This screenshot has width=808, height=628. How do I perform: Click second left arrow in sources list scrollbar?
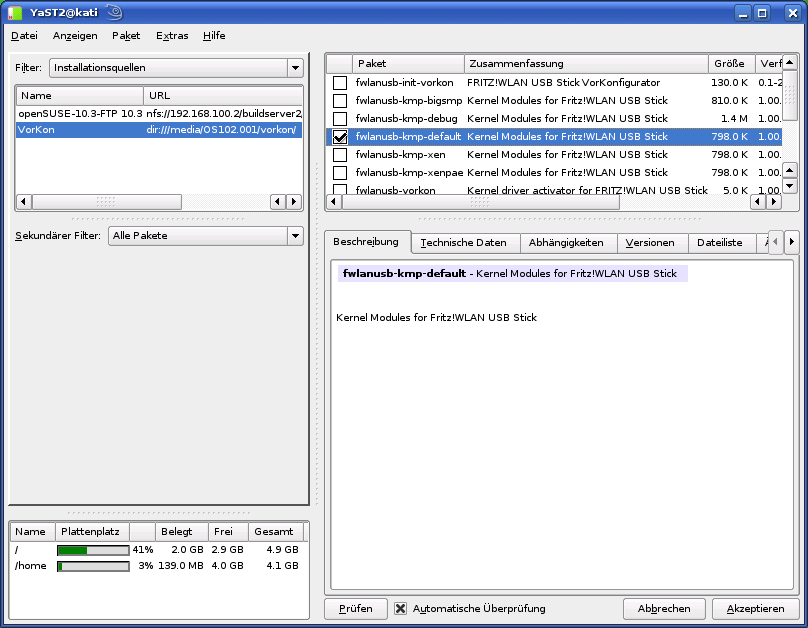click(278, 201)
